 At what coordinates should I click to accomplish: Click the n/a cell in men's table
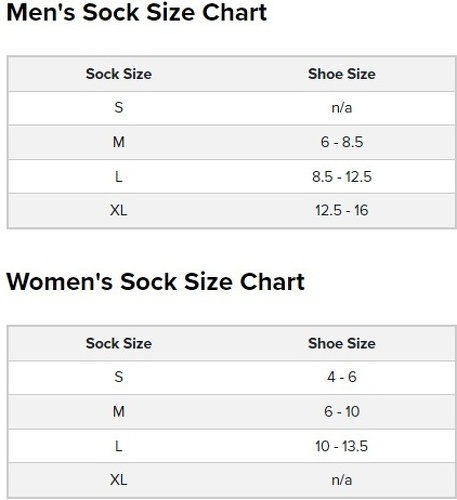coord(342,108)
